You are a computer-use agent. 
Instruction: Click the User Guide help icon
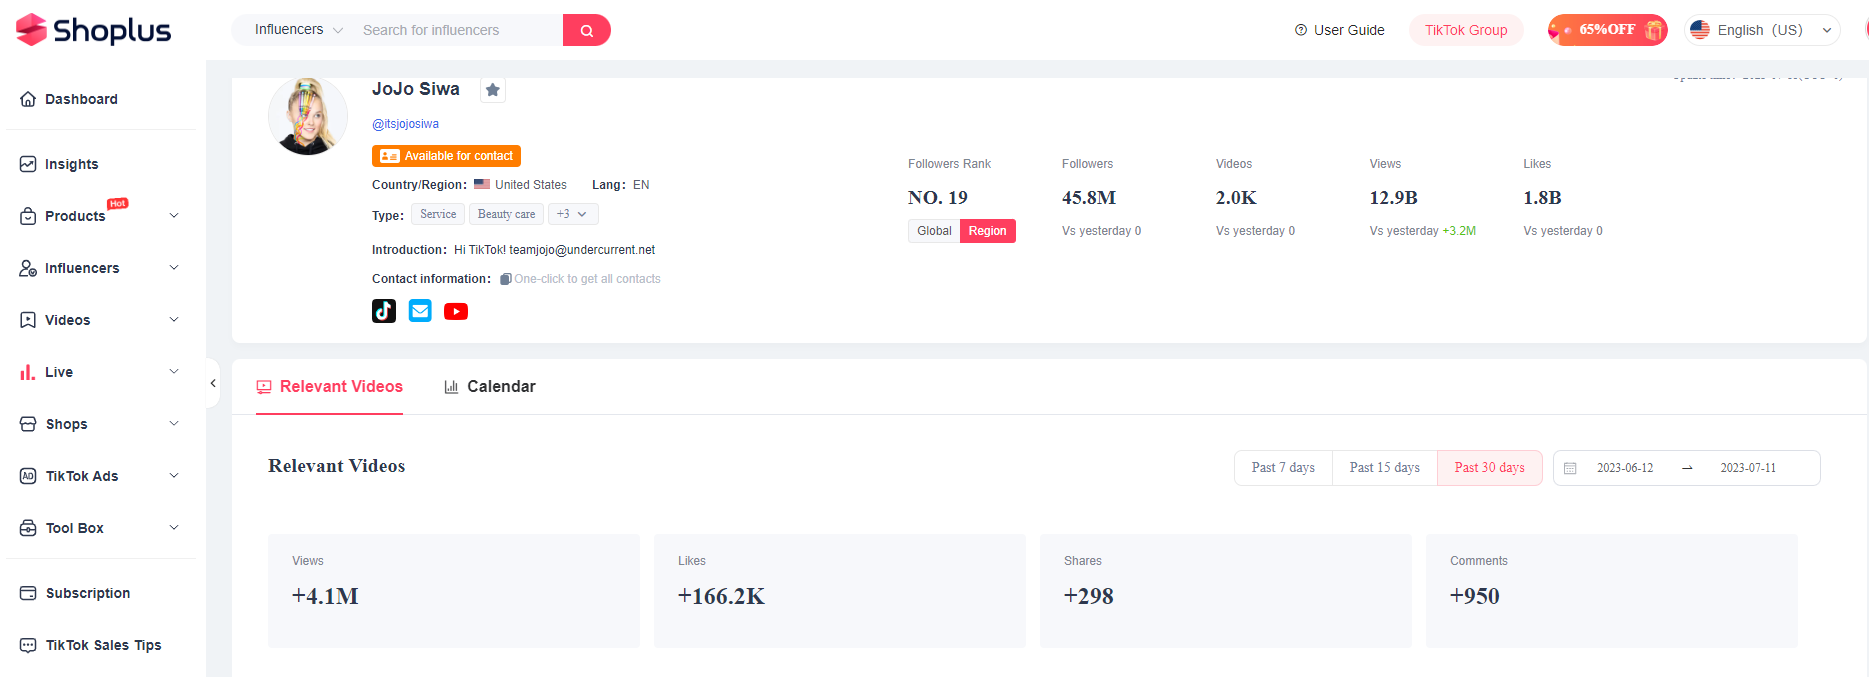pyautogui.click(x=1301, y=30)
